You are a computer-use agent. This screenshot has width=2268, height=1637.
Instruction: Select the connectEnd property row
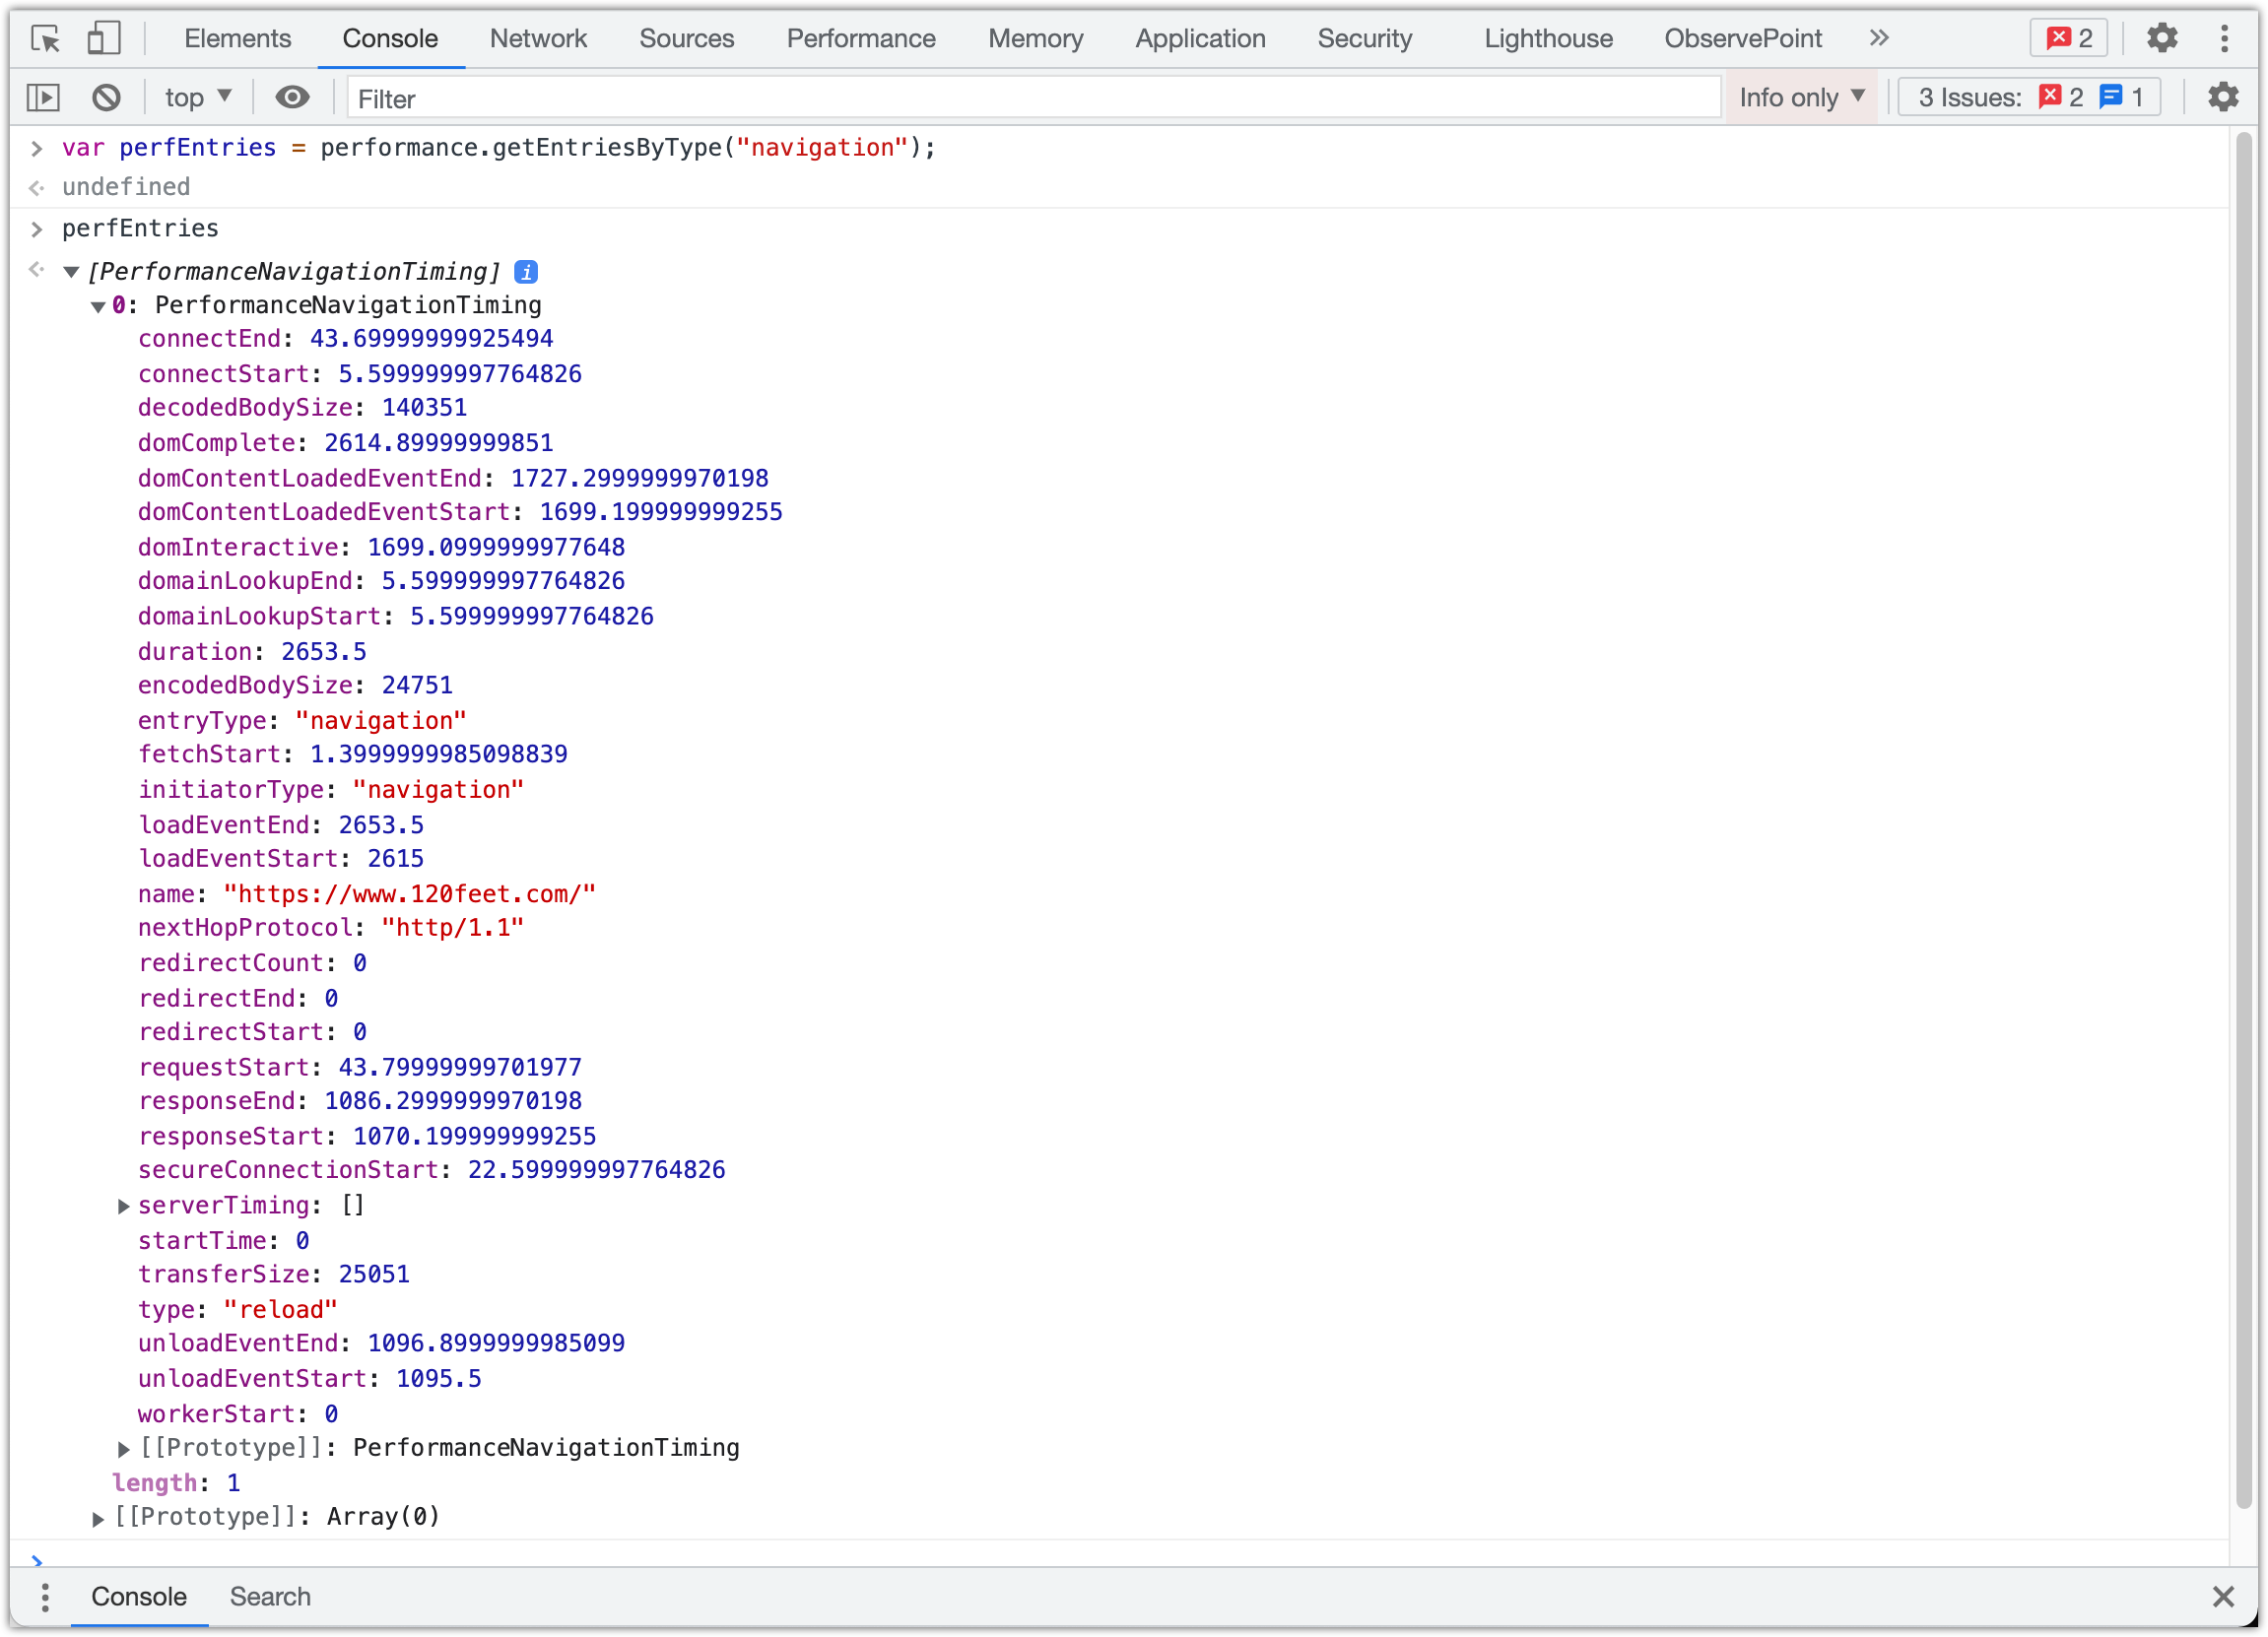pyautogui.click(x=345, y=339)
